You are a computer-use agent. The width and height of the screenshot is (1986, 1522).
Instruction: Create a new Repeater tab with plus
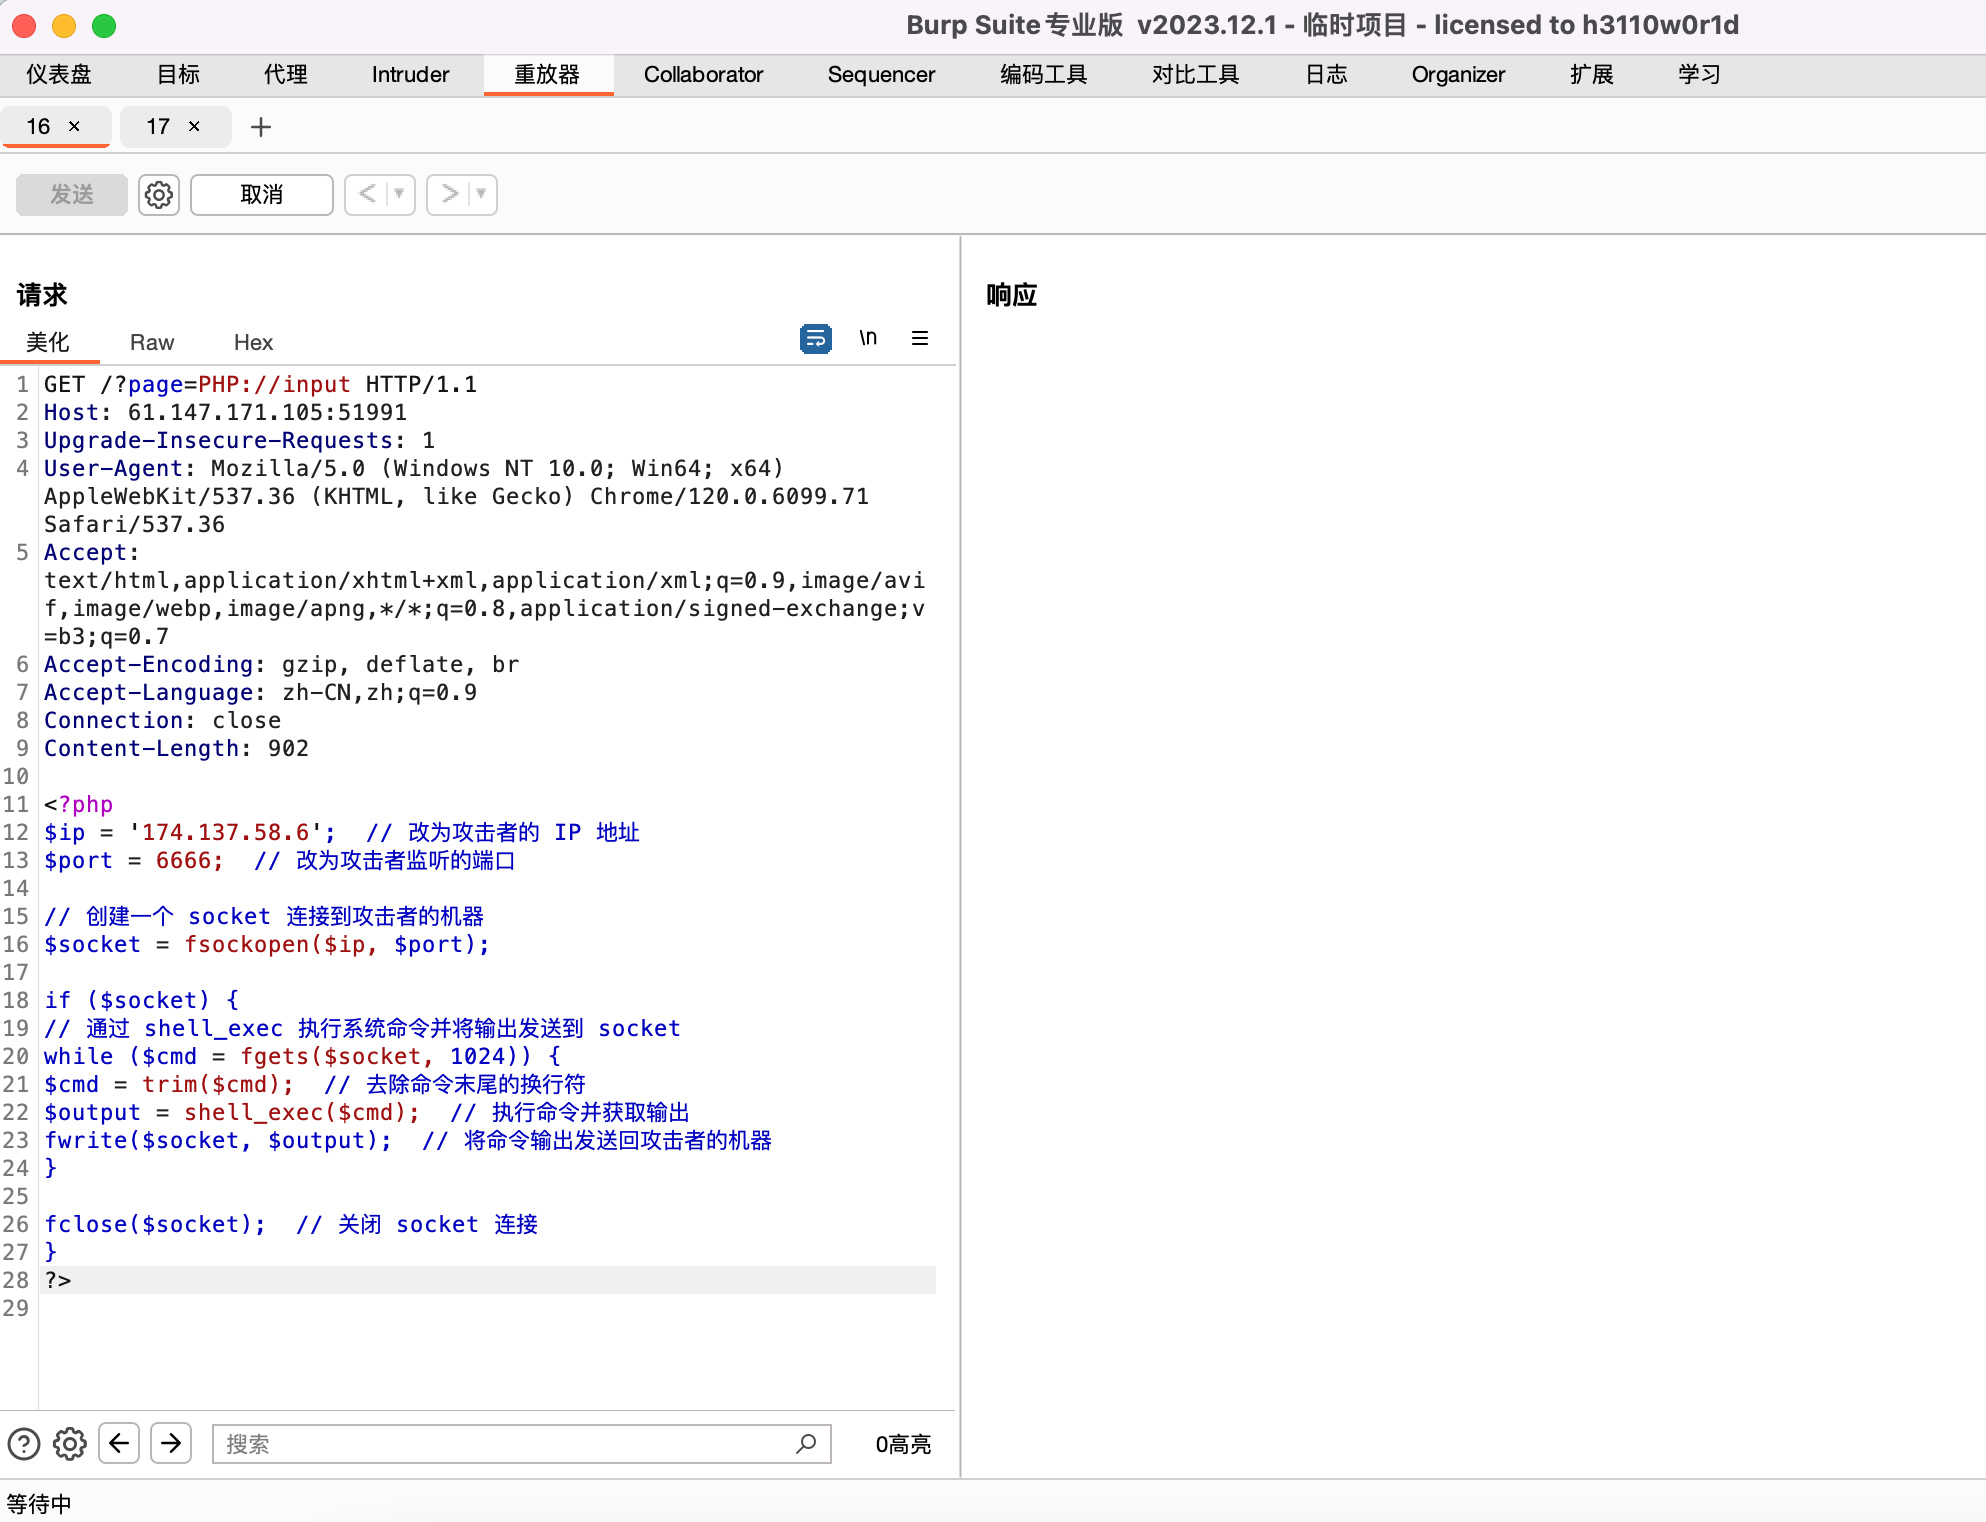261,126
